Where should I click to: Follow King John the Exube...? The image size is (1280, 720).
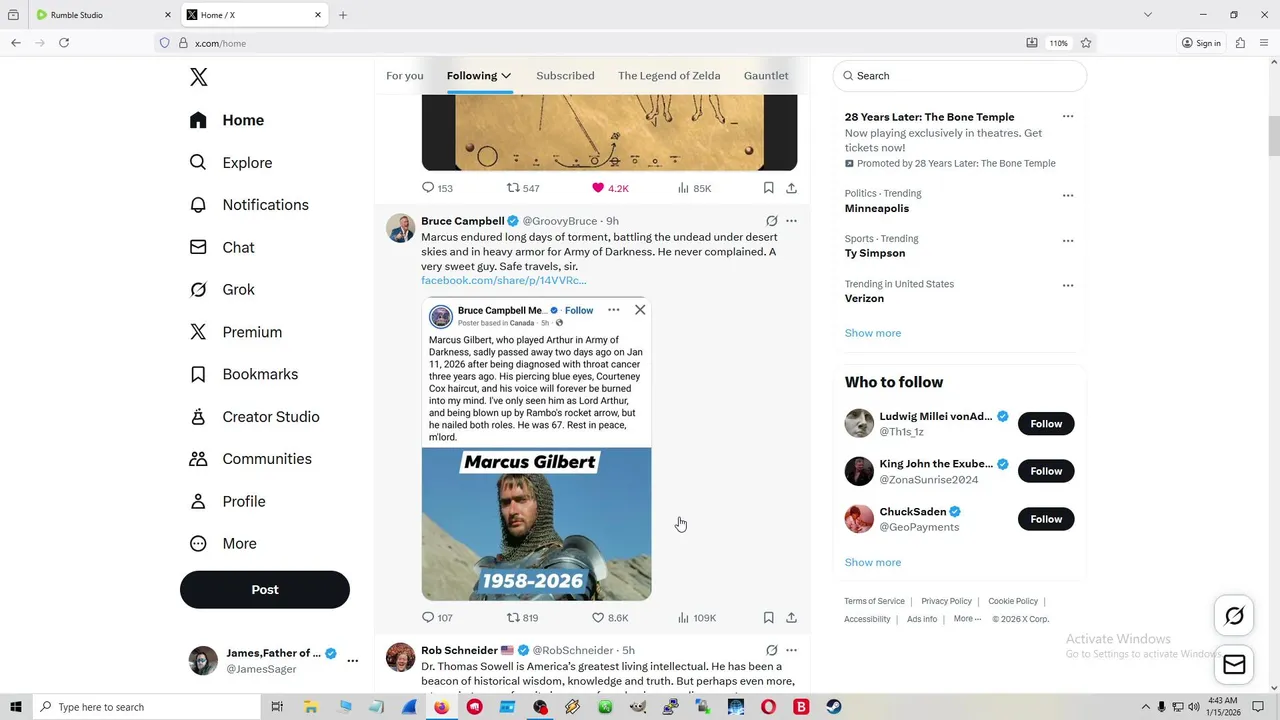pyautogui.click(x=1046, y=471)
